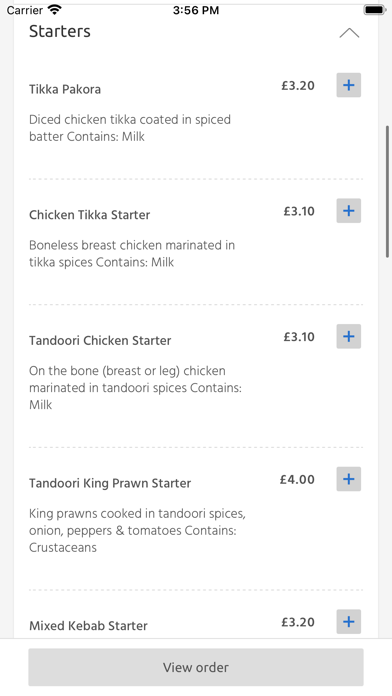Tap plus icon for Tandoori Chicken Starter
This screenshot has width=392, height=696.
click(x=348, y=336)
